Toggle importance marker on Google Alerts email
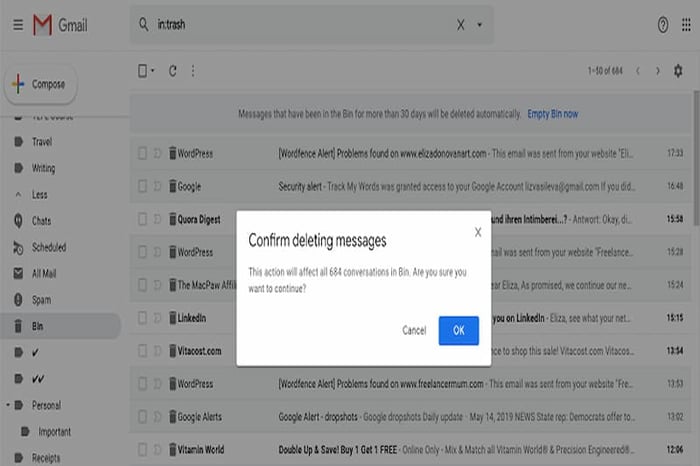Viewport: 700px width, 466px height. 157,417
